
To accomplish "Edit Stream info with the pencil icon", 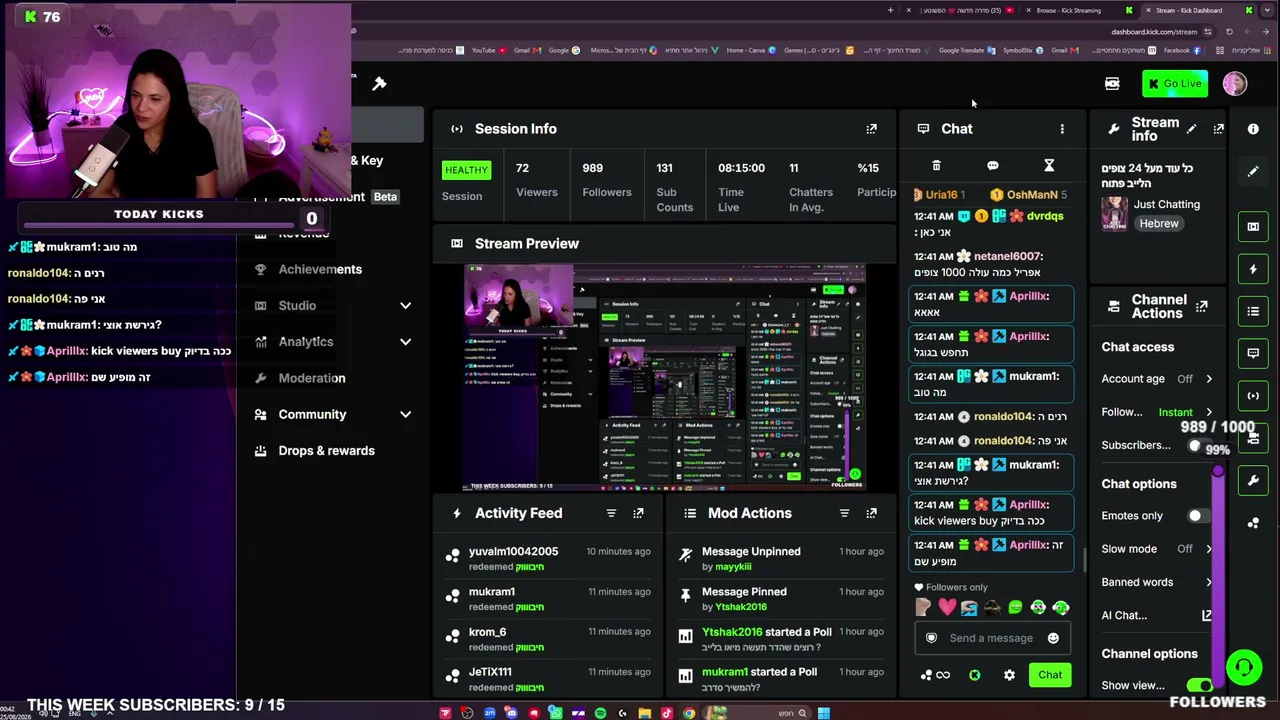I will 1191,129.
